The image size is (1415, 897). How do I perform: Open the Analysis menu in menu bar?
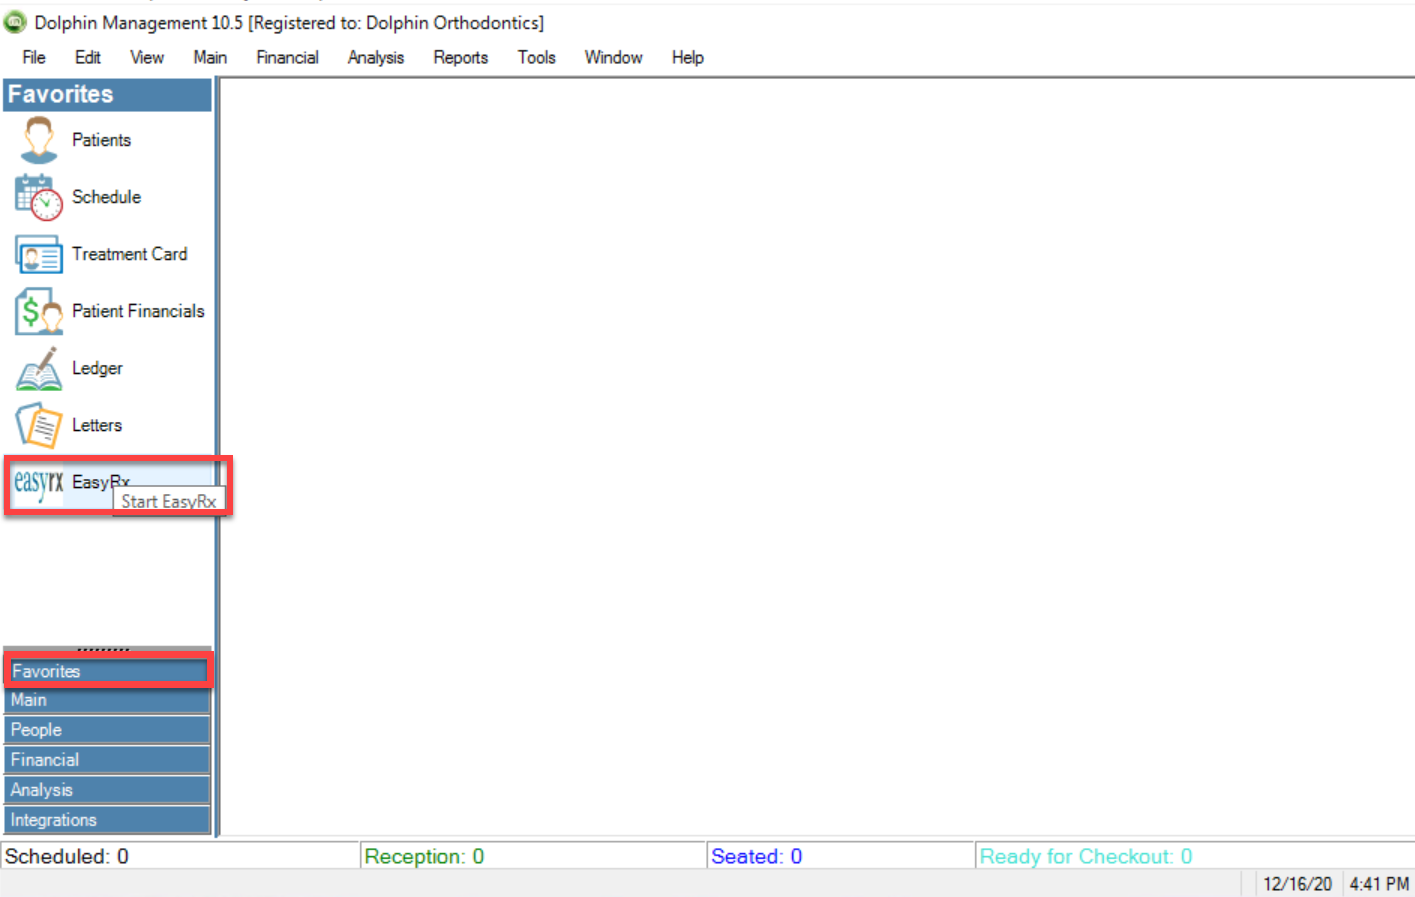point(376,58)
